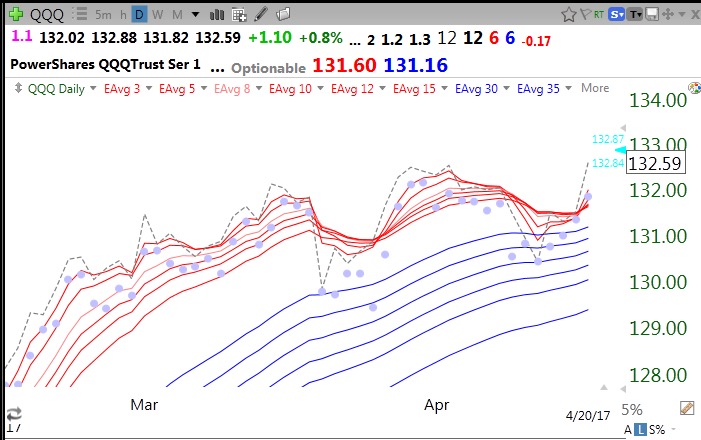701x440 pixels.
Task: Click the magenta 1.1 value
Action: pos(22,36)
